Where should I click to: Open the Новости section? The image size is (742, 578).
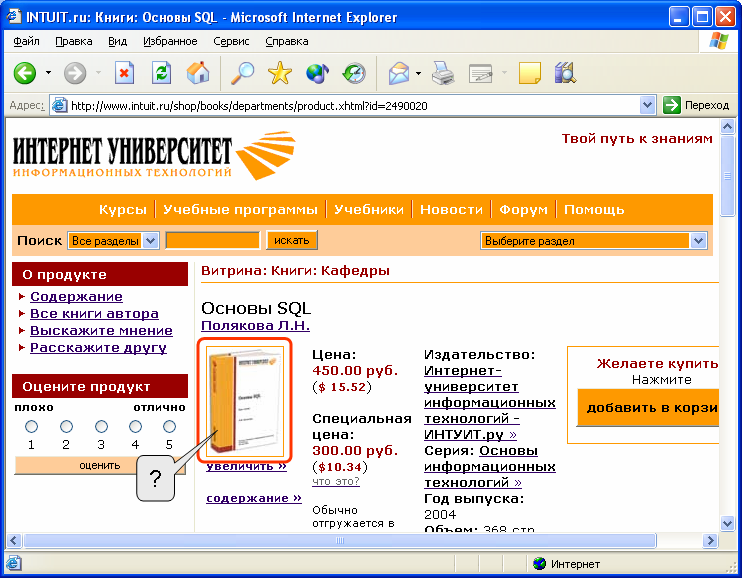point(451,209)
